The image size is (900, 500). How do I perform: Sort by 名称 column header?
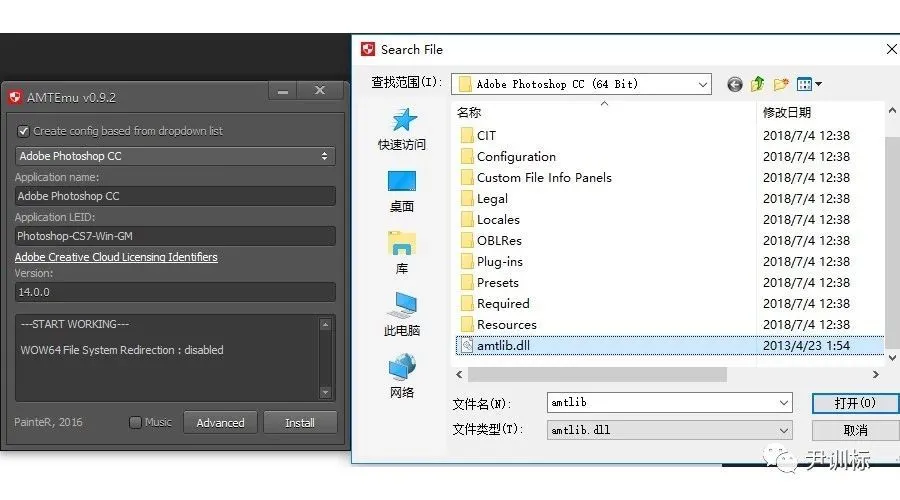point(469,113)
